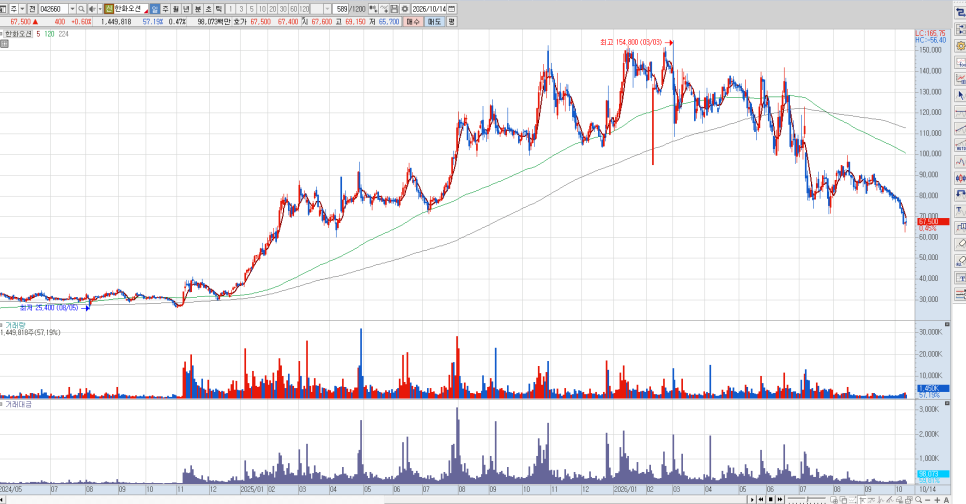Open the market type dropdown next to 주
This screenshot has height=504, width=966.
pos(22,9)
